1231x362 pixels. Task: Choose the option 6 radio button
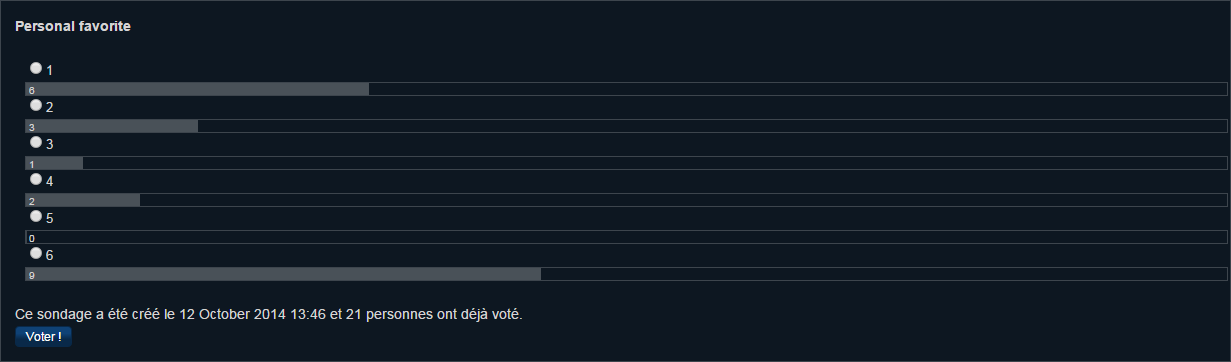tap(36, 253)
